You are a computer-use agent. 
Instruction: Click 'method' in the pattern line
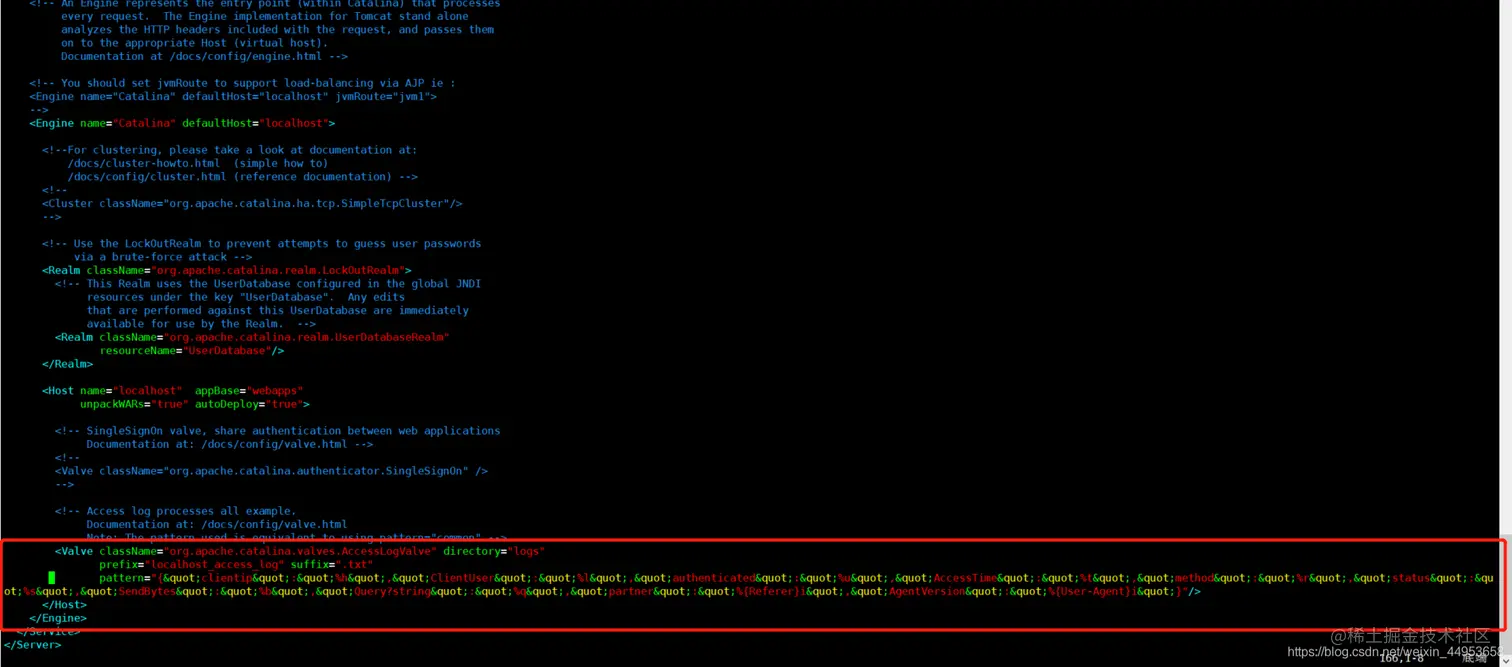point(1194,578)
